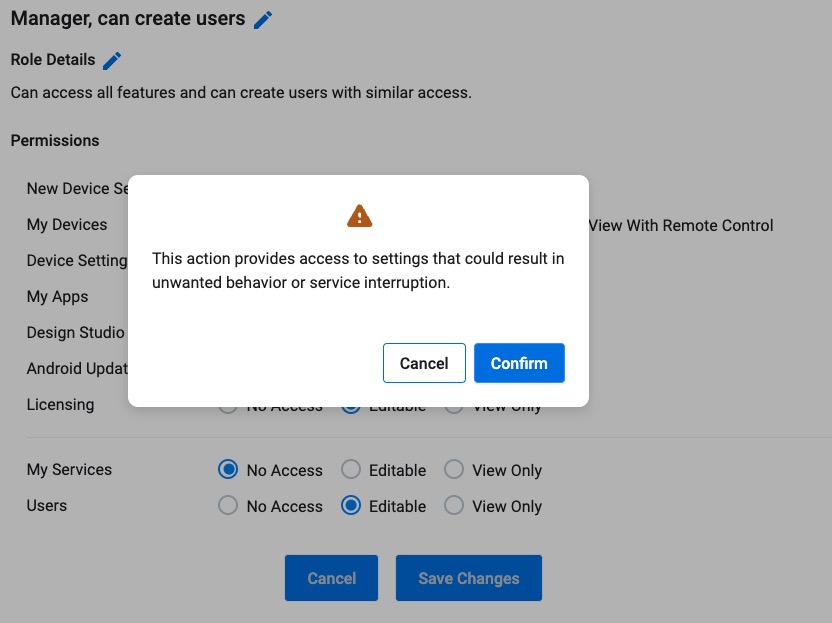
Task: Select No Access for My Services
Action: point(228,470)
